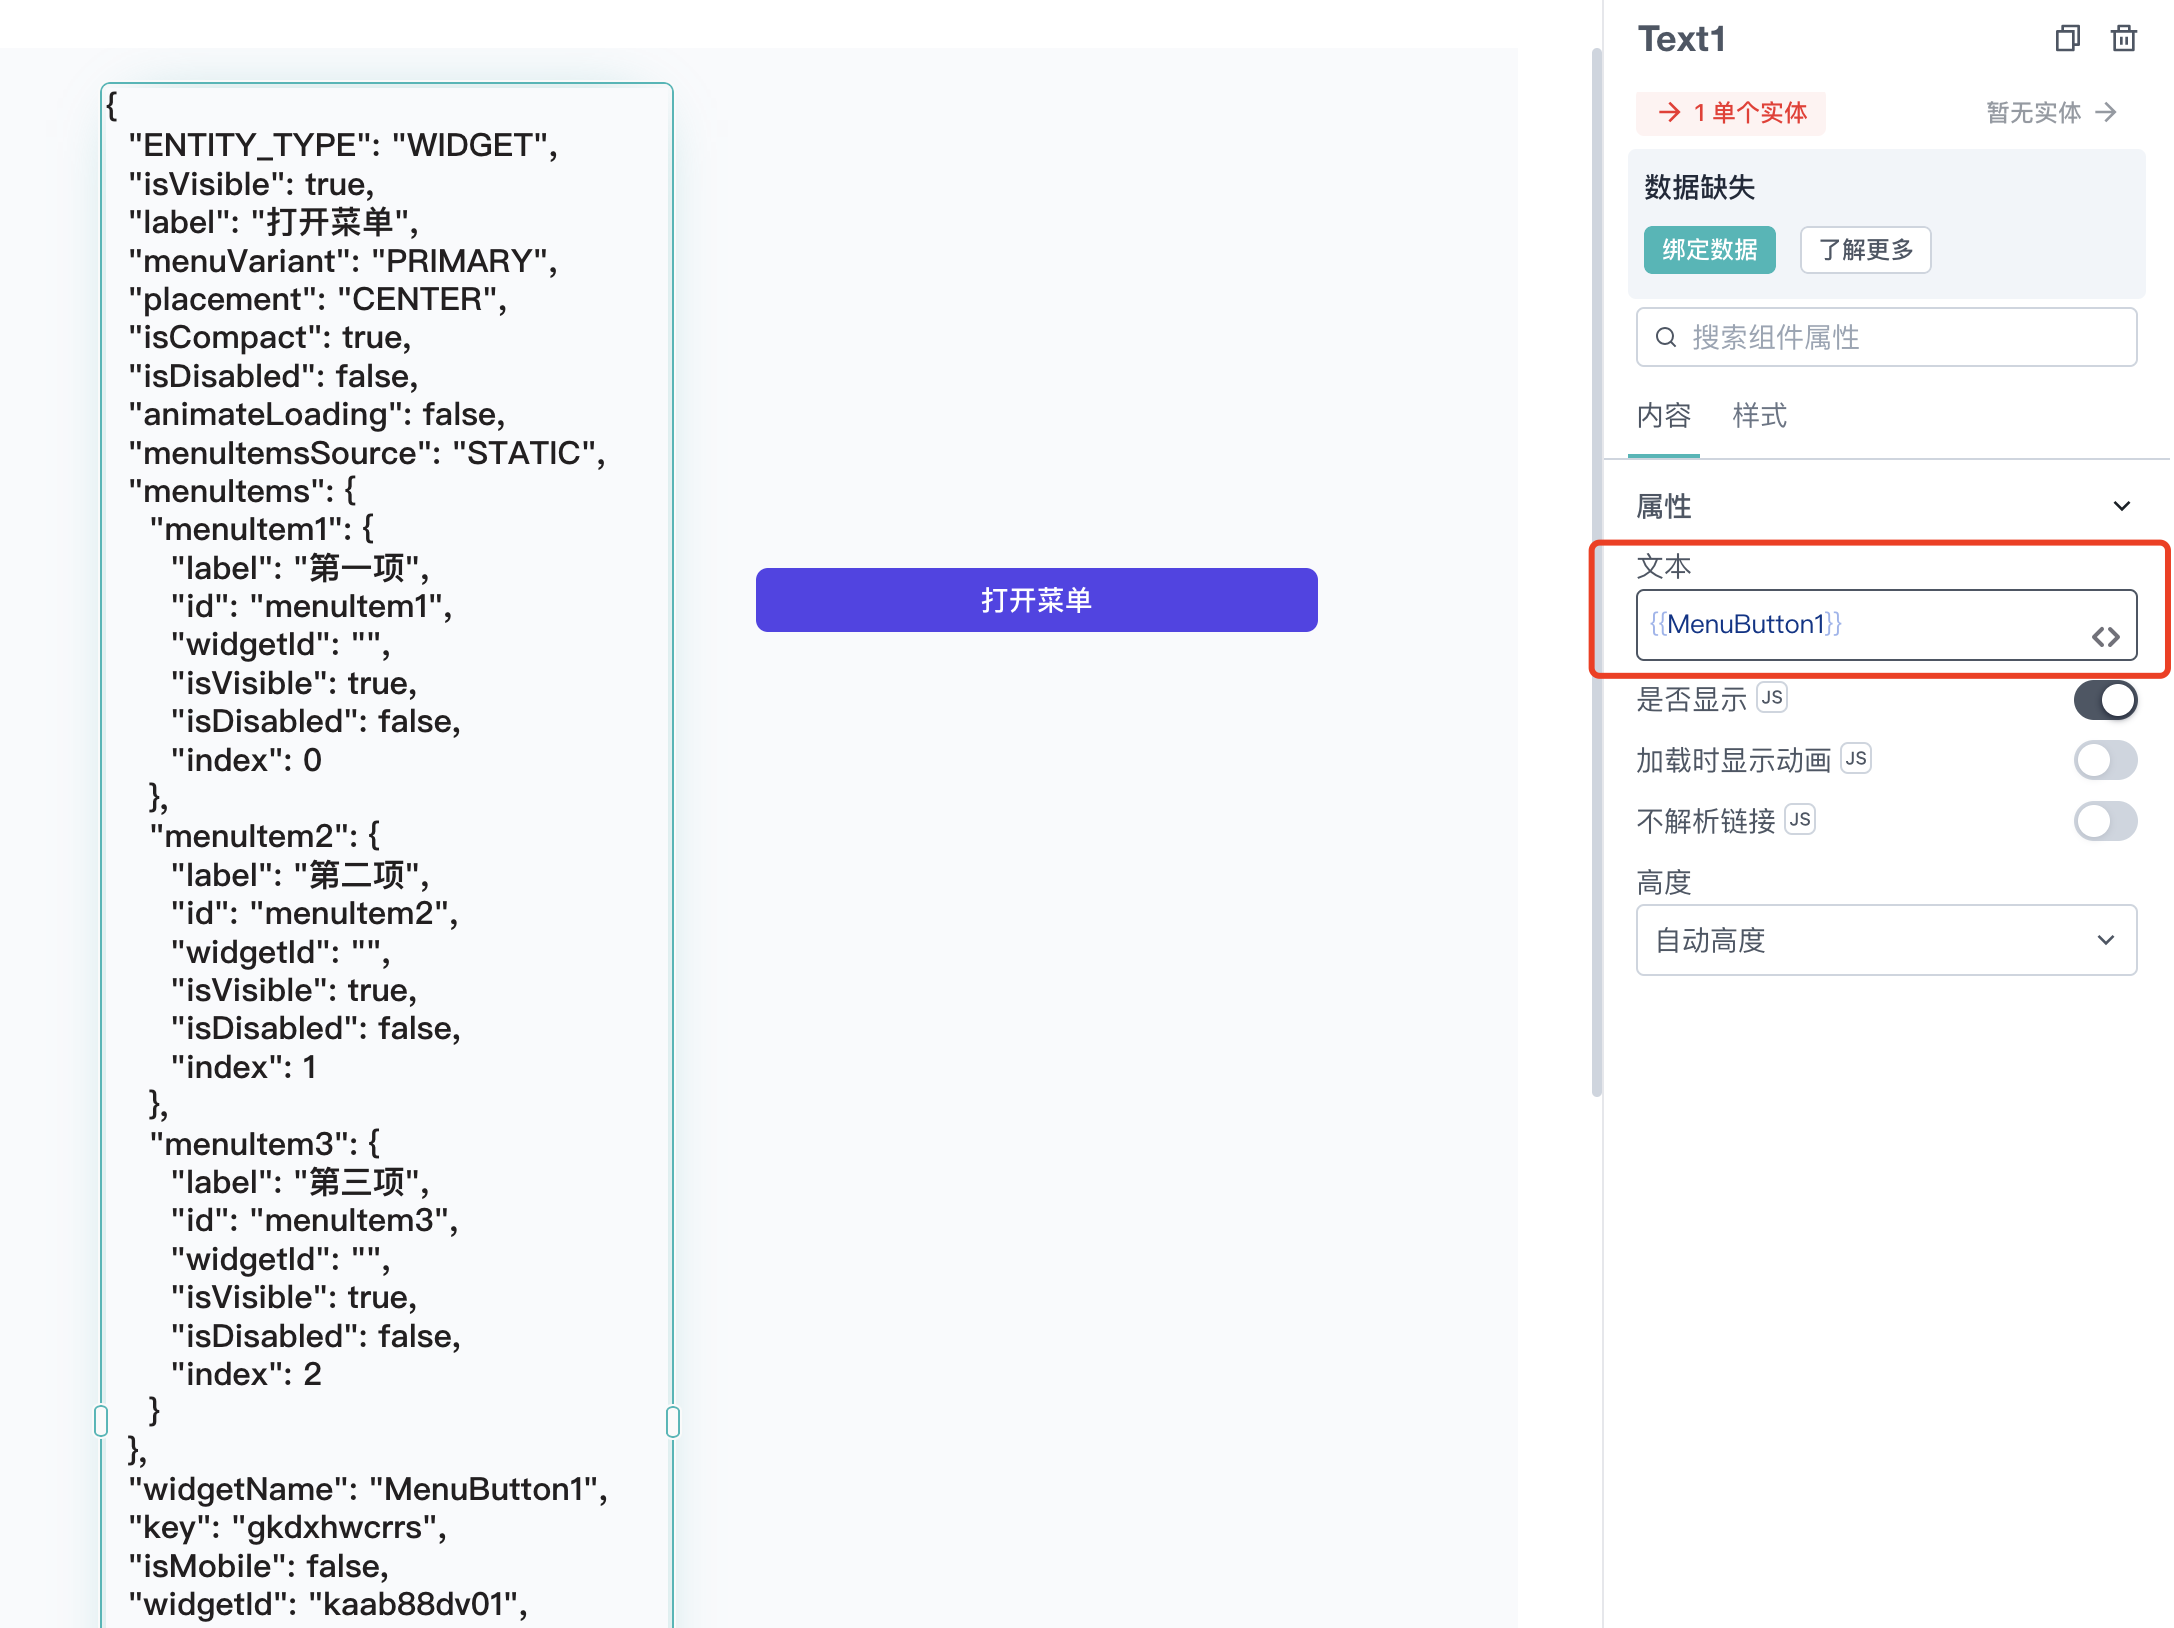This screenshot has width=2174, height=1628.
Task: Click the text '"isMobile": false,'
Action: [259, 1567]
